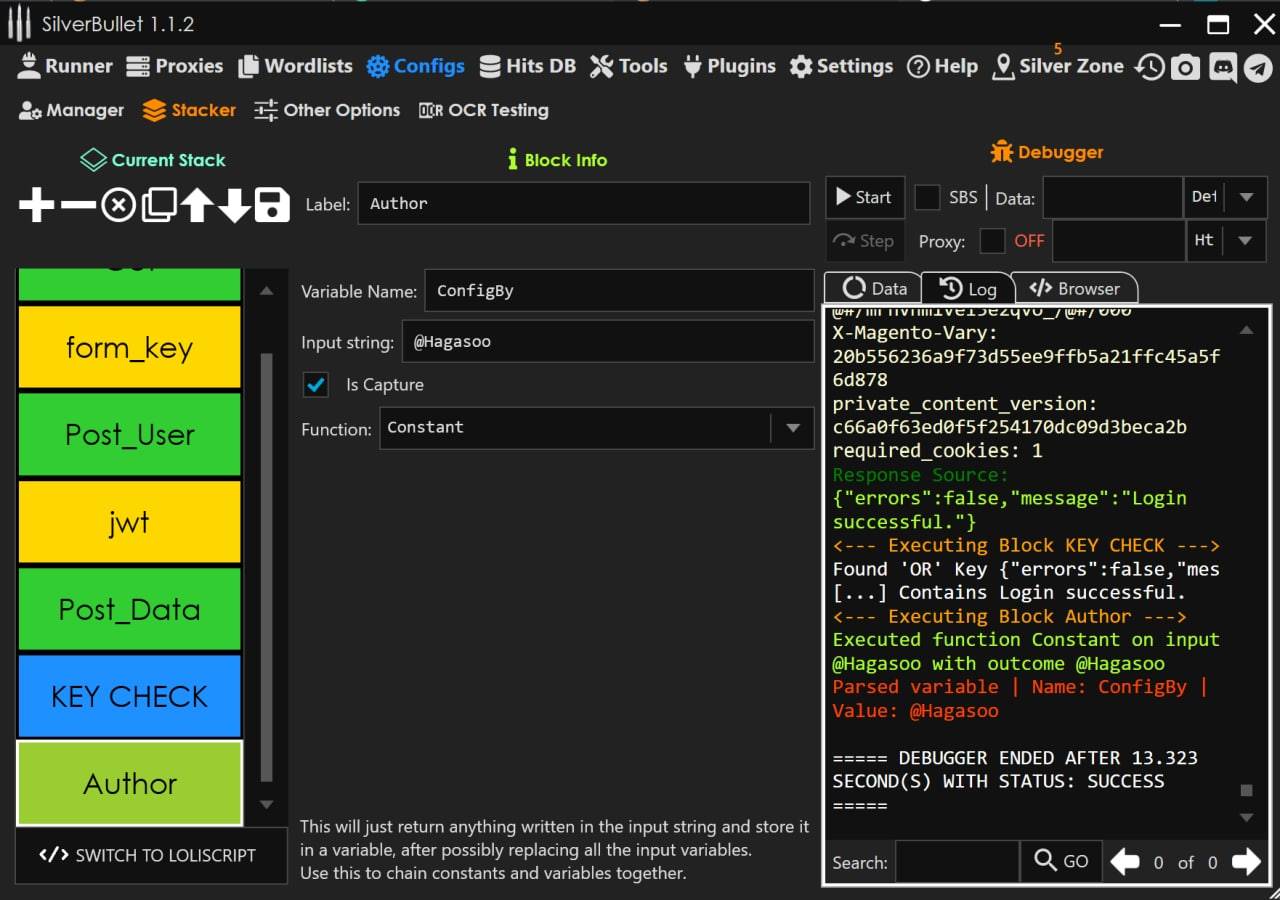Click the duplicate block icon
The height and width of the screenshot is (900, 1280).
pyautogui.click(x=158, y=205)
